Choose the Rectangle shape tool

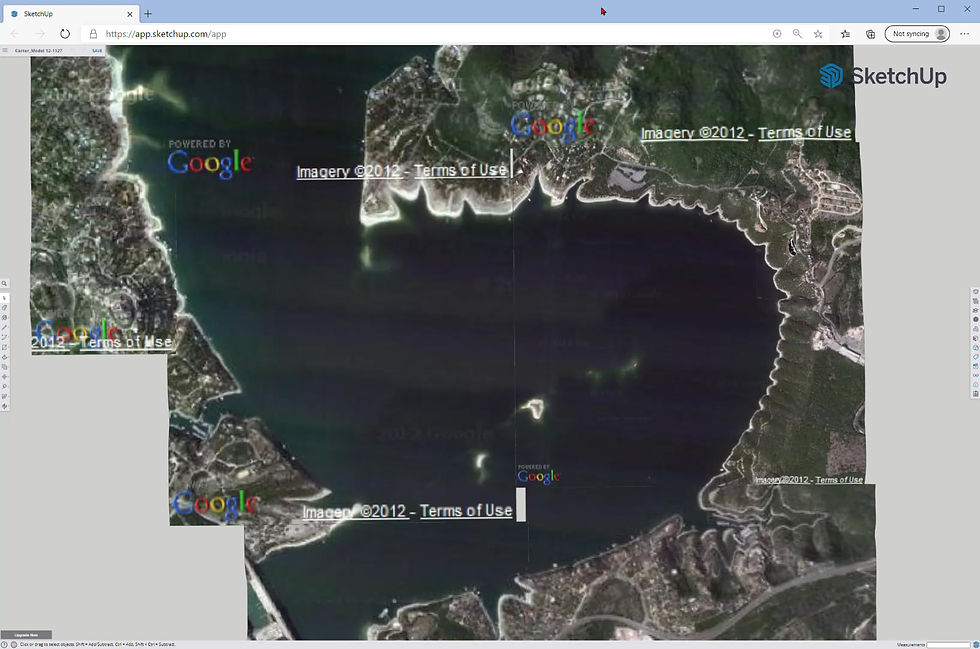coord(4,347)
